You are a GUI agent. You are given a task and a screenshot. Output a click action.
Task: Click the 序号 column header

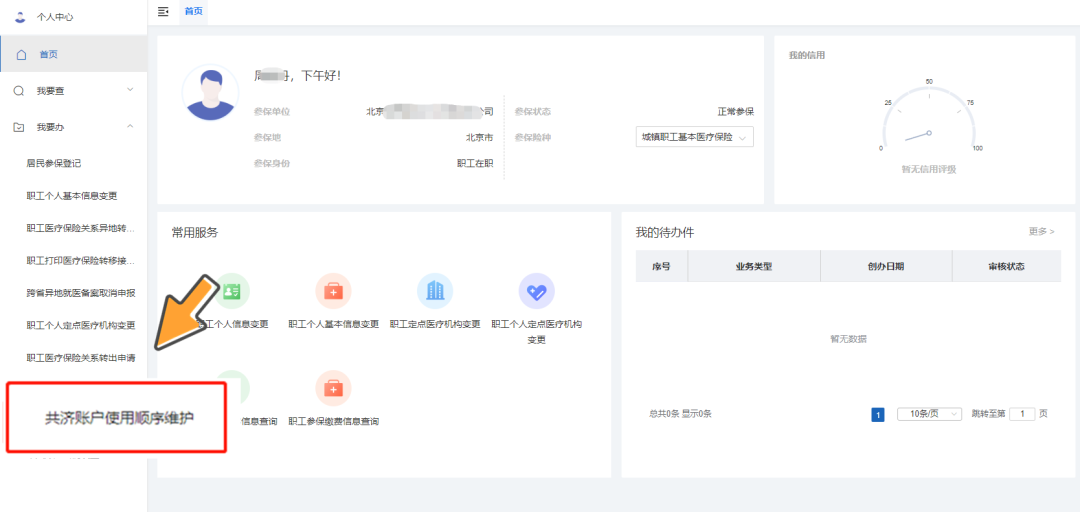click(661, 266)
